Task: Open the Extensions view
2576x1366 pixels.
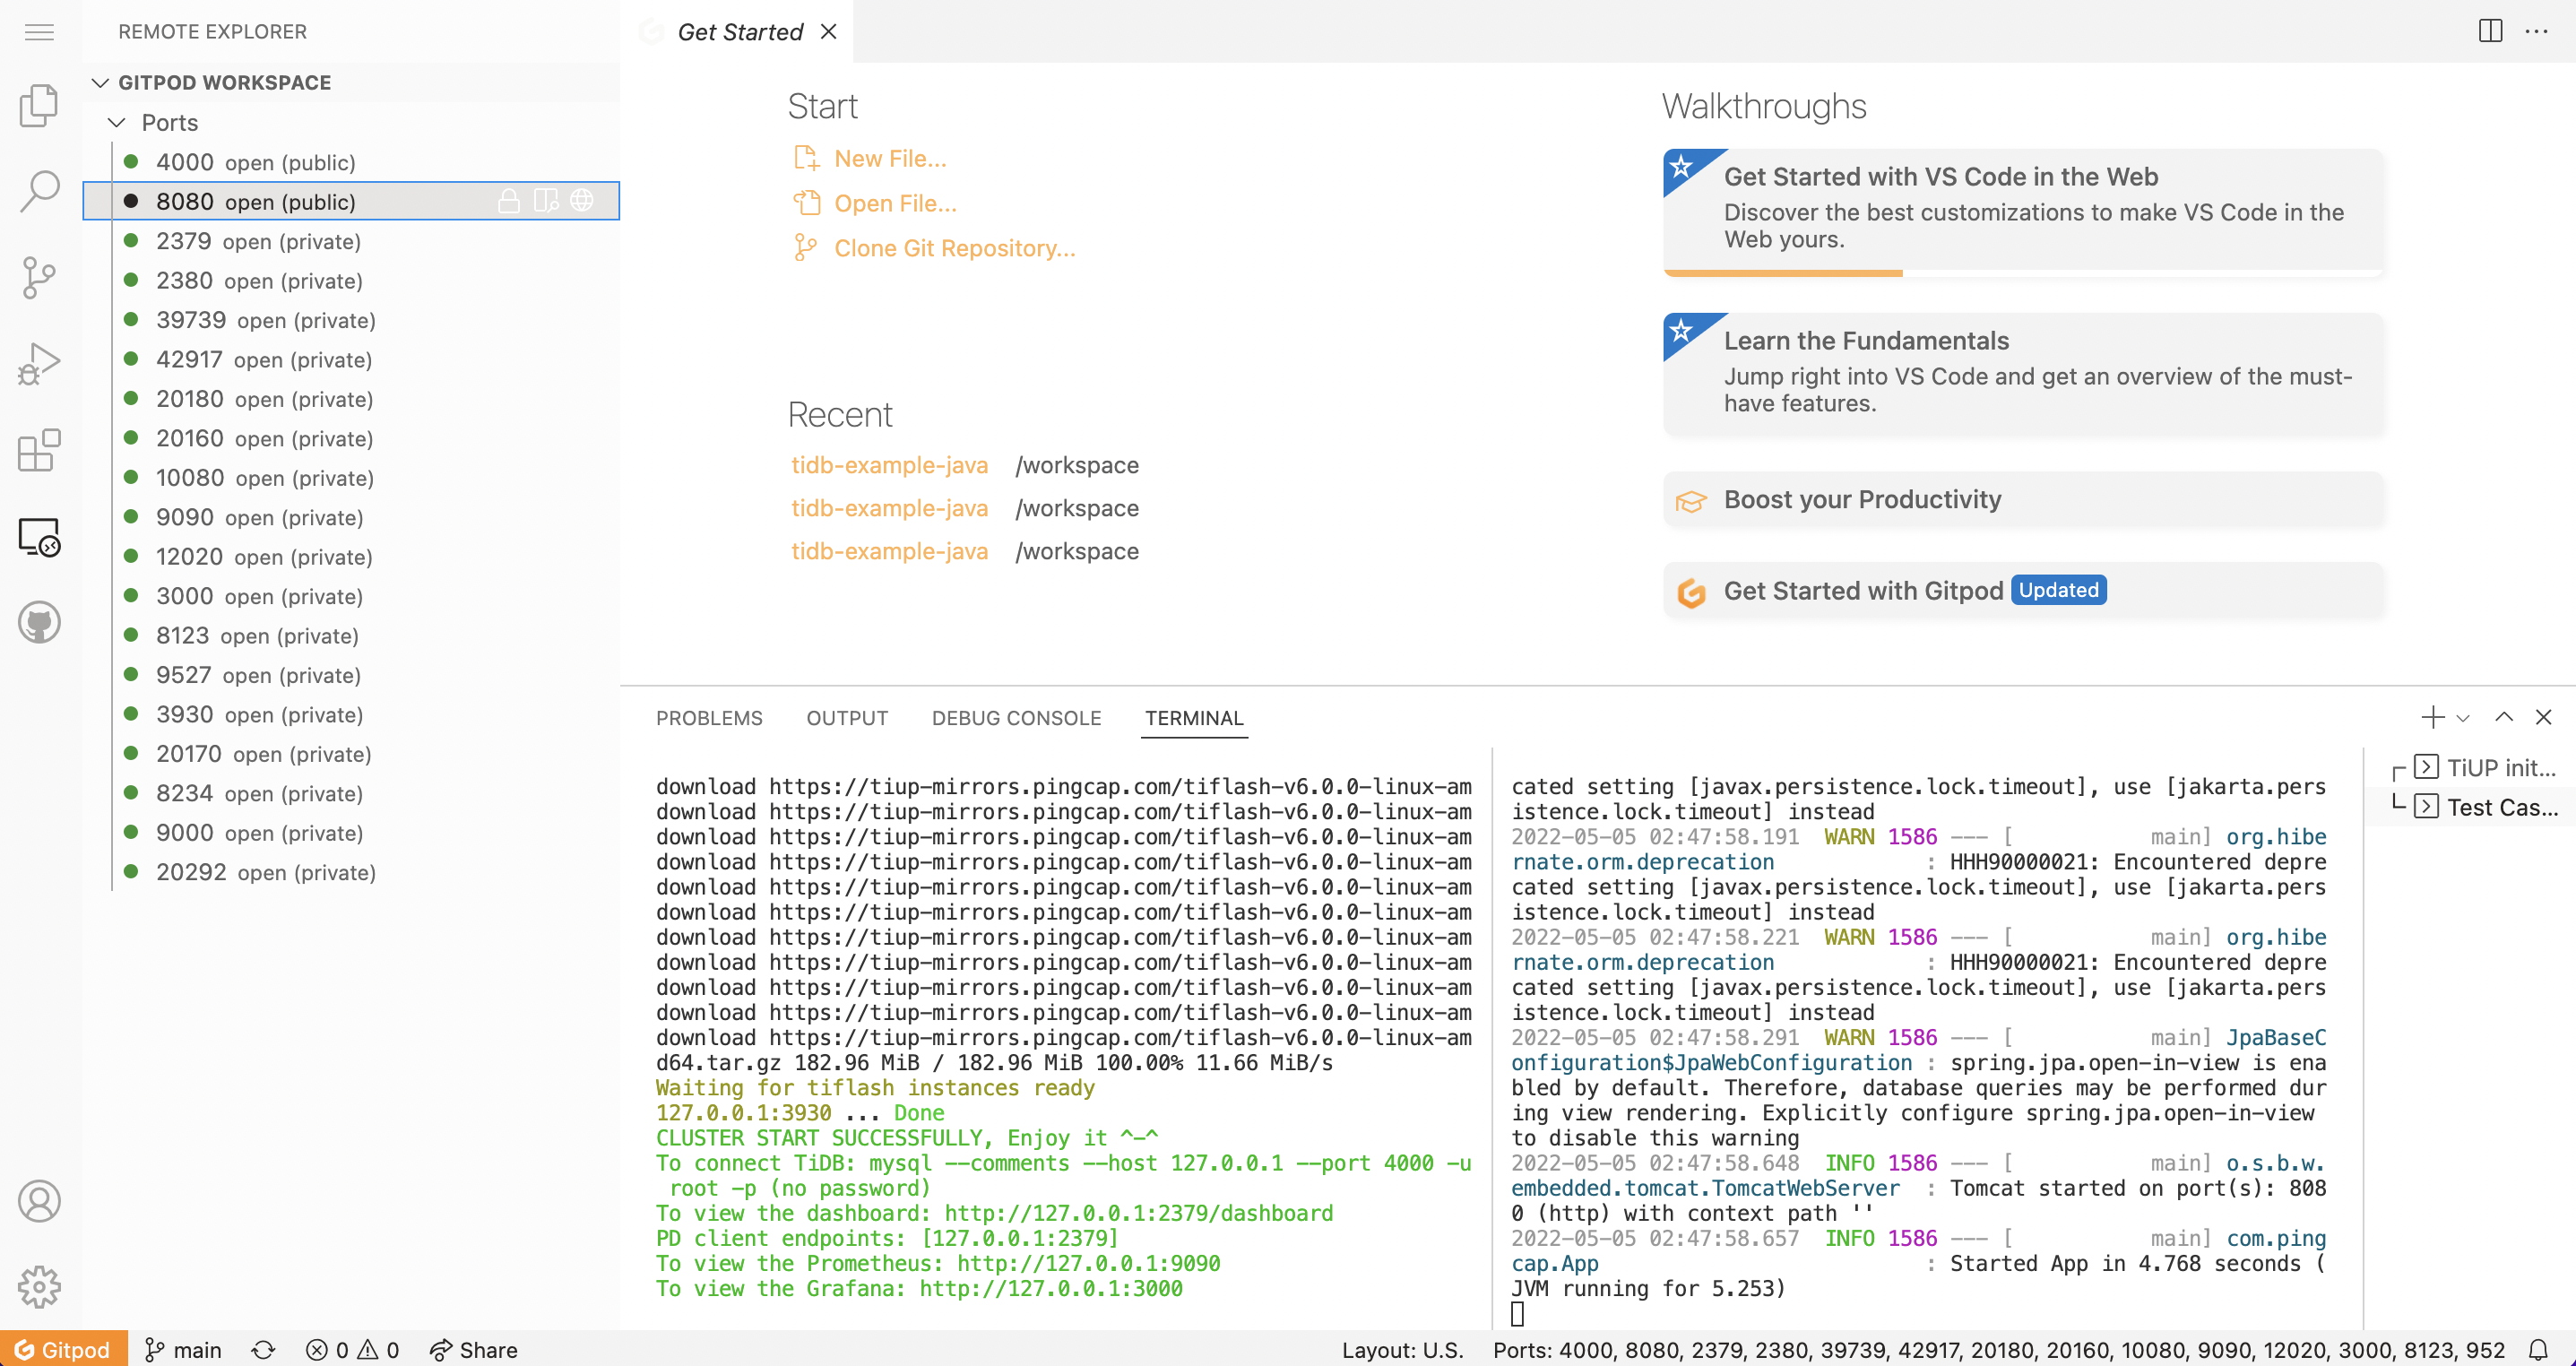Action: 39,451
